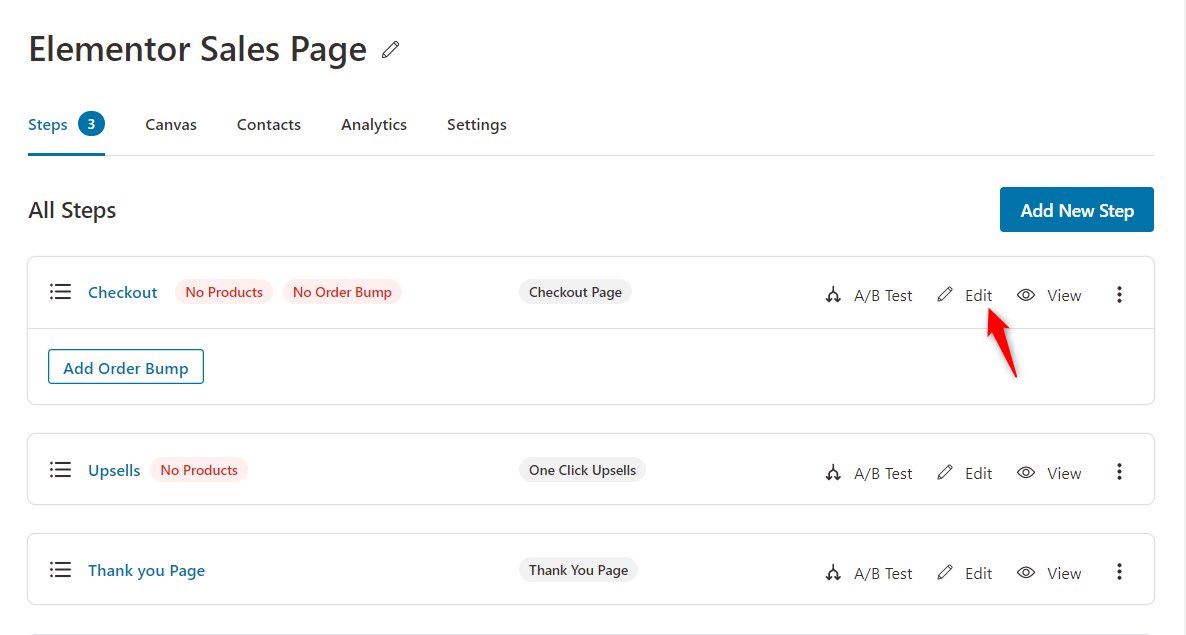Open the Checkout step link
The width and height of the screenshot is (1186, 635).
click(122, 292)
